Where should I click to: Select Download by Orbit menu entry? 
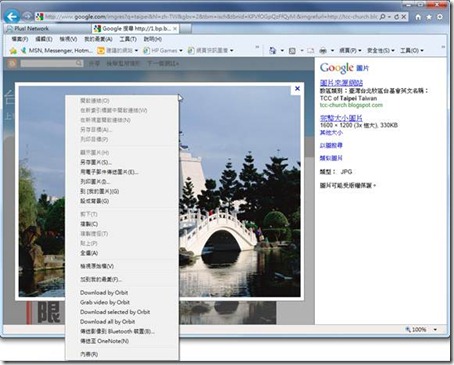104,292
